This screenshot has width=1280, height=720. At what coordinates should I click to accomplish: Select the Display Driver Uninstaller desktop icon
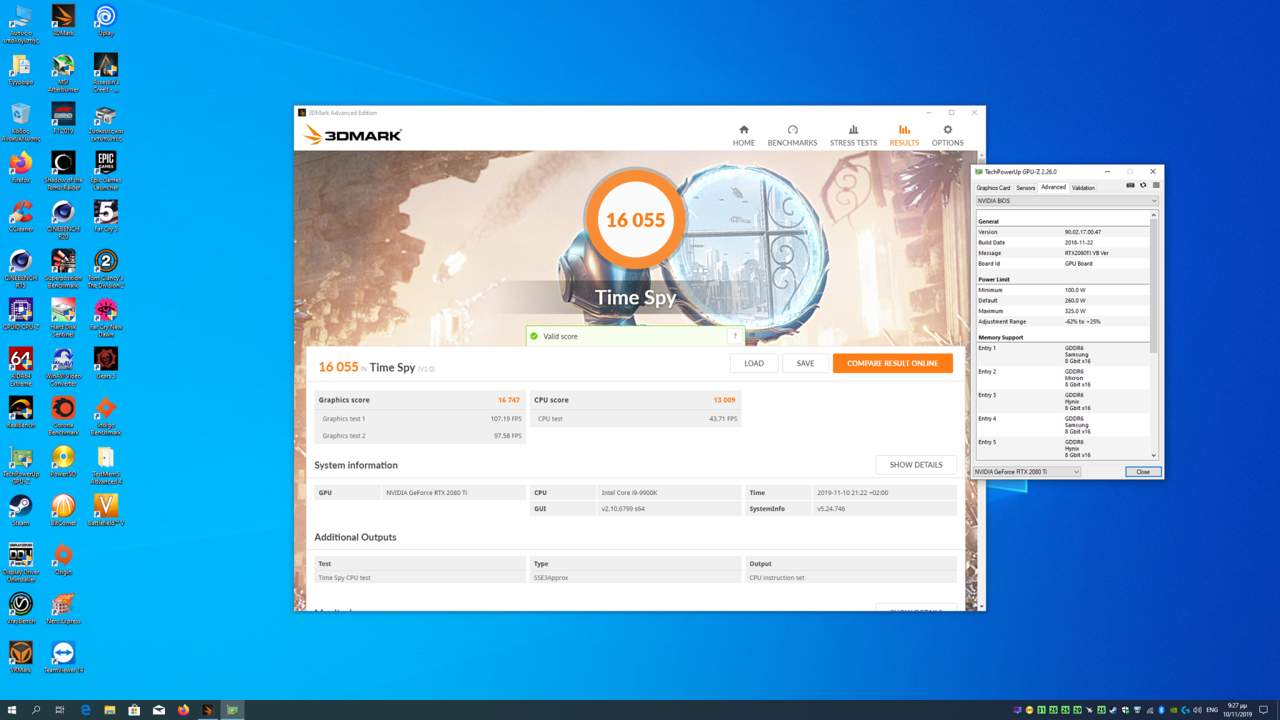tap(20, 563)
